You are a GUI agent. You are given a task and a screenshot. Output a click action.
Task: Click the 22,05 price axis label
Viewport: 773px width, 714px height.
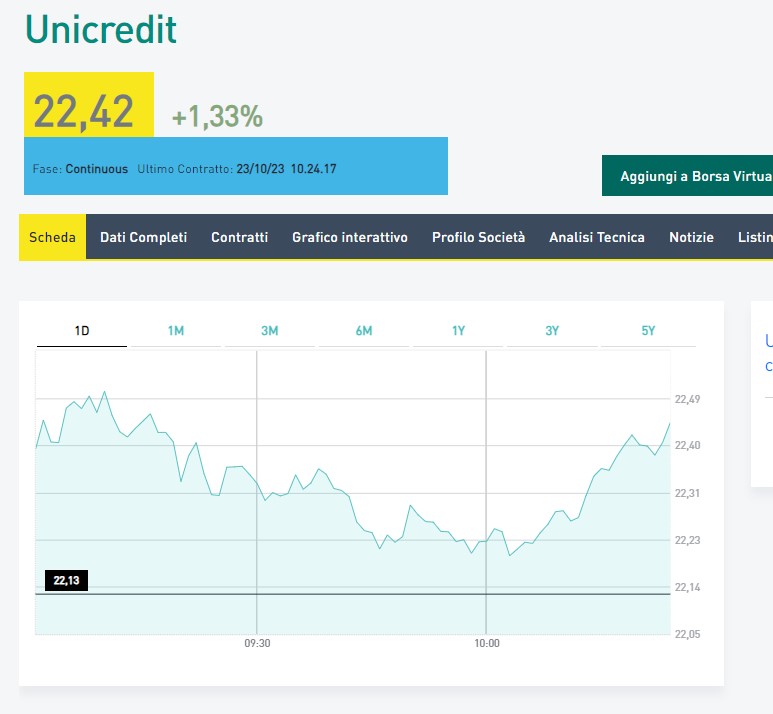point(687,634)
